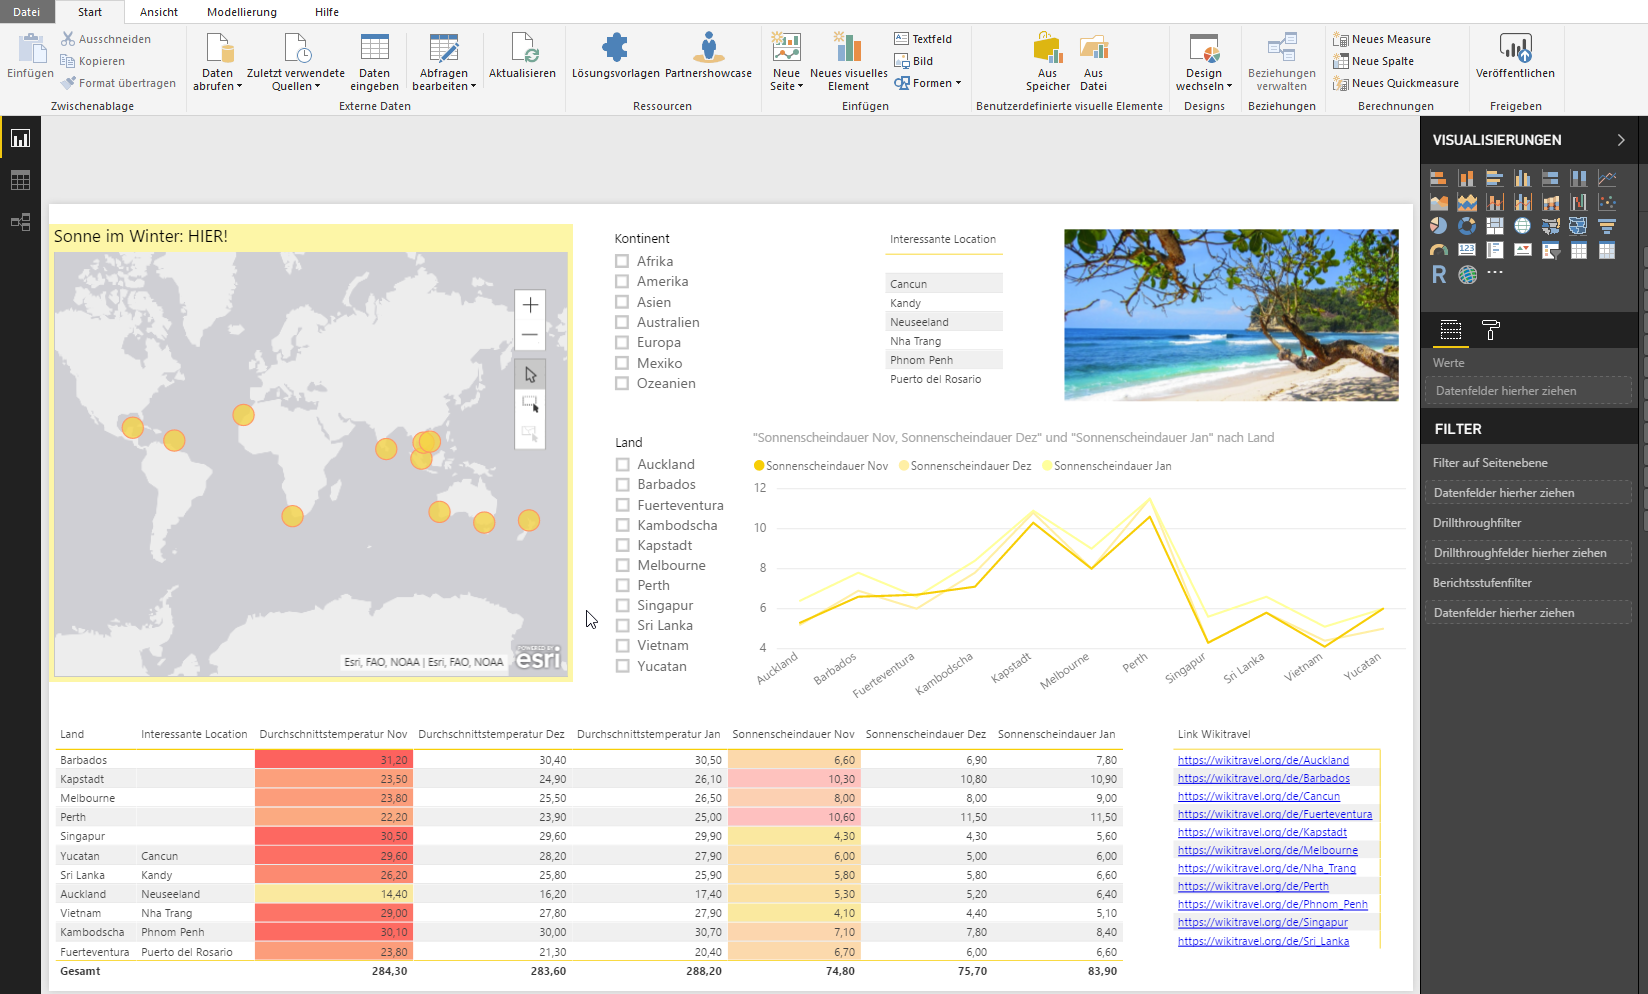Open the Data view in left sidebar
The height and width of the screenshot is (994, 1648).
coord(20,180)
